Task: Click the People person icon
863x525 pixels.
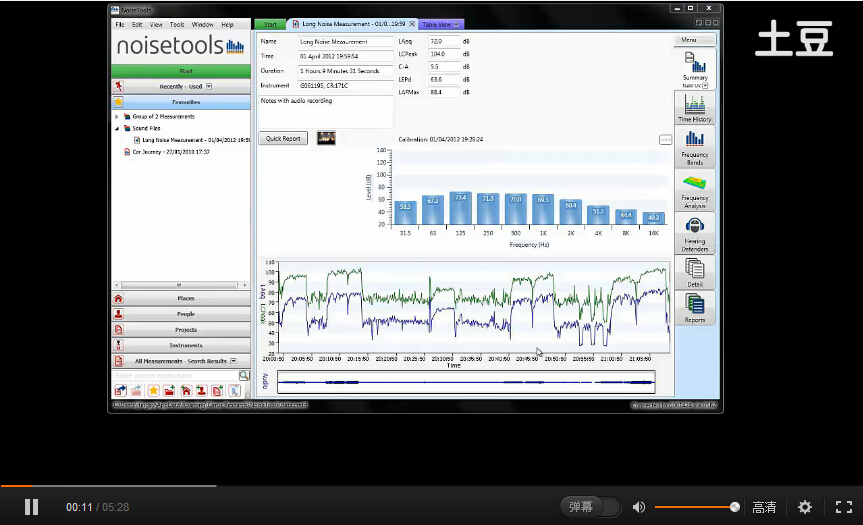Action: tap(118, 314)
